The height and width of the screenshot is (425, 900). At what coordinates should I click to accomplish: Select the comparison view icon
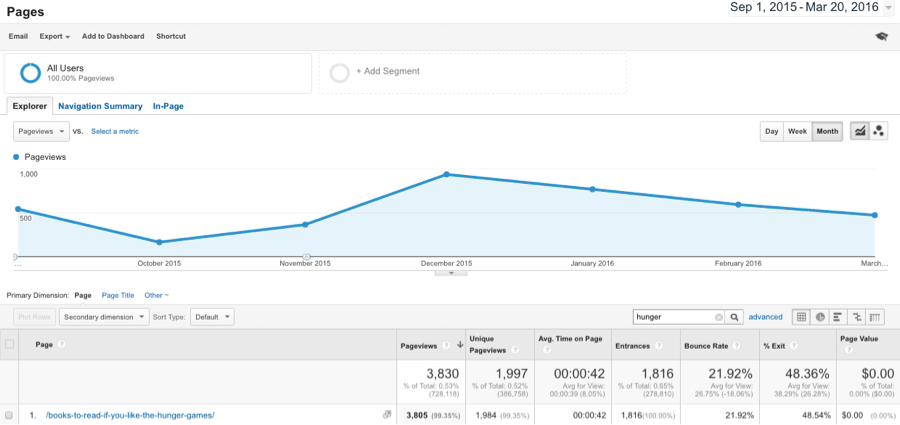click(856, 317)
